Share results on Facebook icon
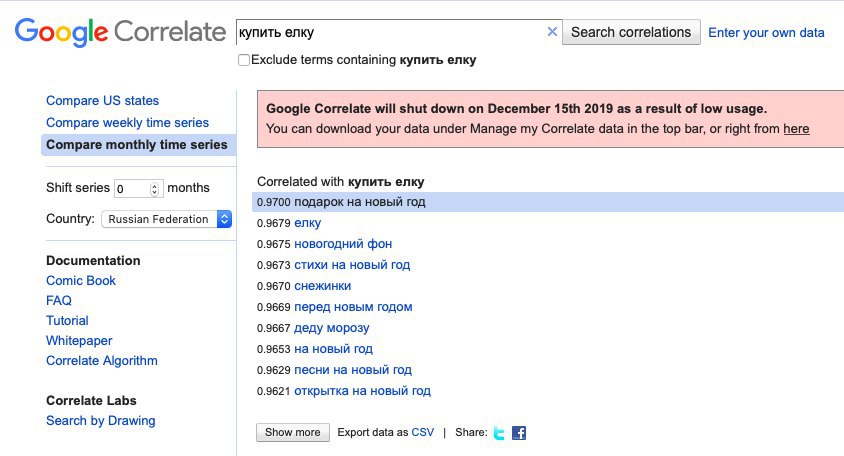Viewport: 844px width, 456px height. coord(519,433)
